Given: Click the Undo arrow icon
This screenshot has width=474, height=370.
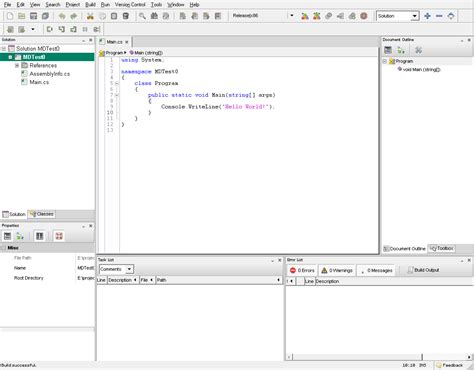Looking at the screenshot, I should pyautogui.click(x=62, y=16).
